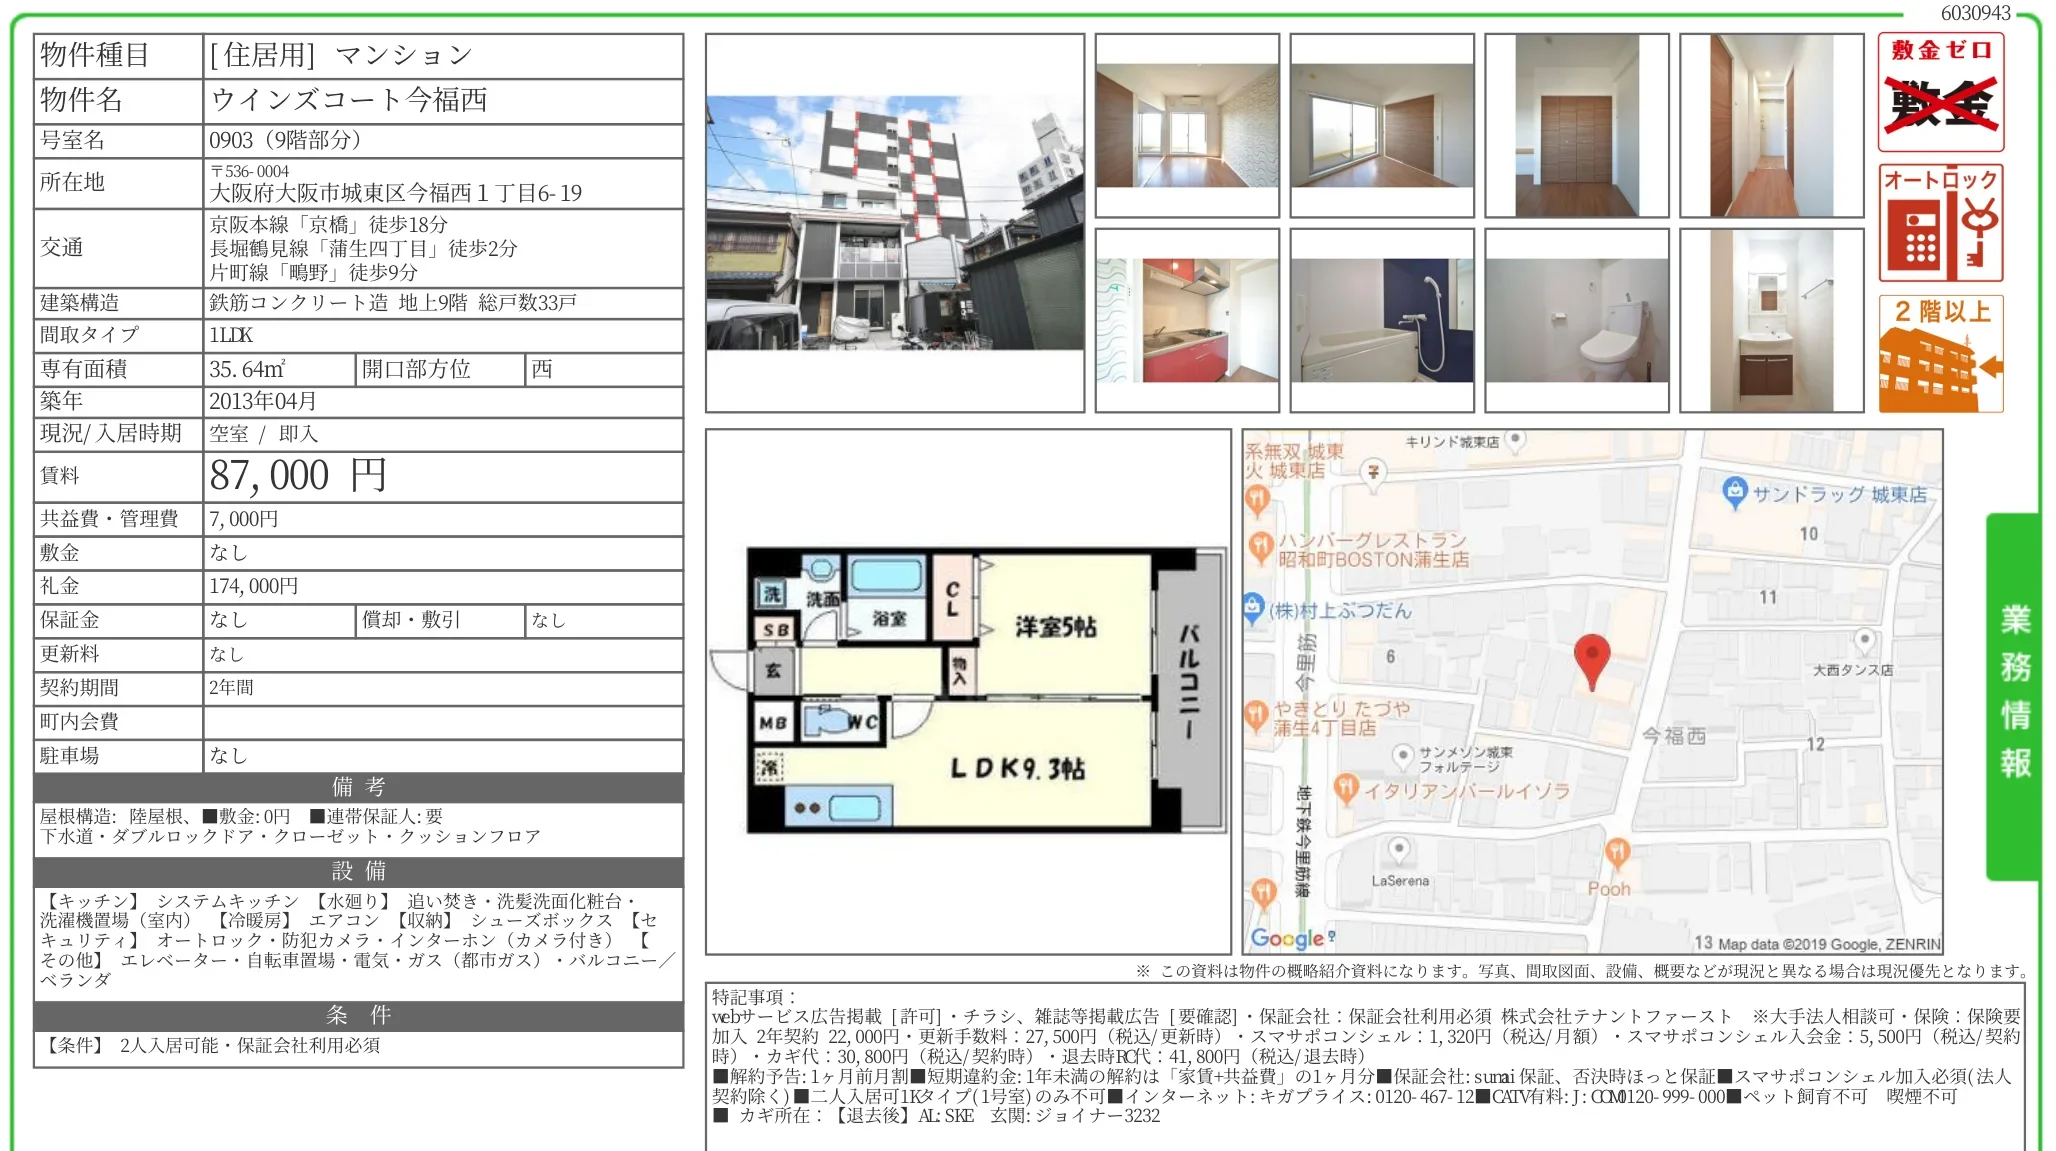This screenshot has height=1151, width=2056.
Task: Click the 設備 section header
Action: tap(358, 871)
